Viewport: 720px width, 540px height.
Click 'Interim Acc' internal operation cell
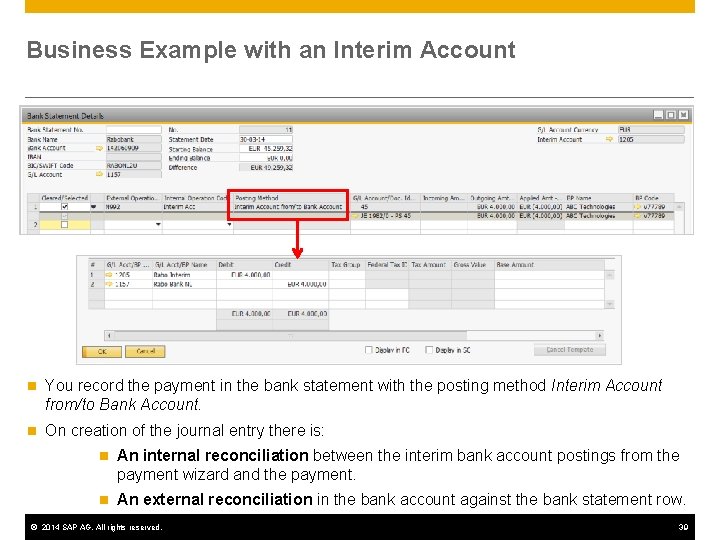[197, 207]
